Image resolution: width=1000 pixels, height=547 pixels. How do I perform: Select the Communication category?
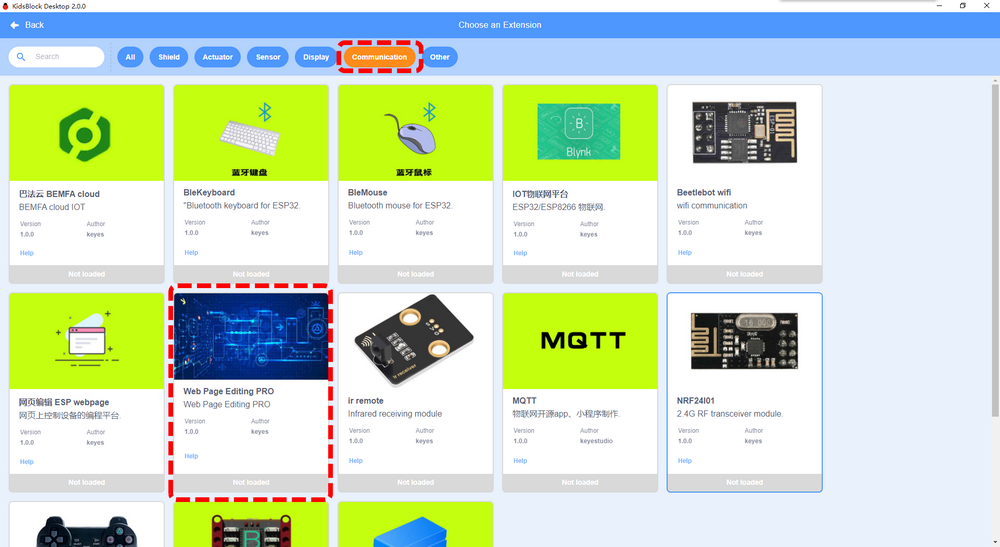[x=379, y=57]
